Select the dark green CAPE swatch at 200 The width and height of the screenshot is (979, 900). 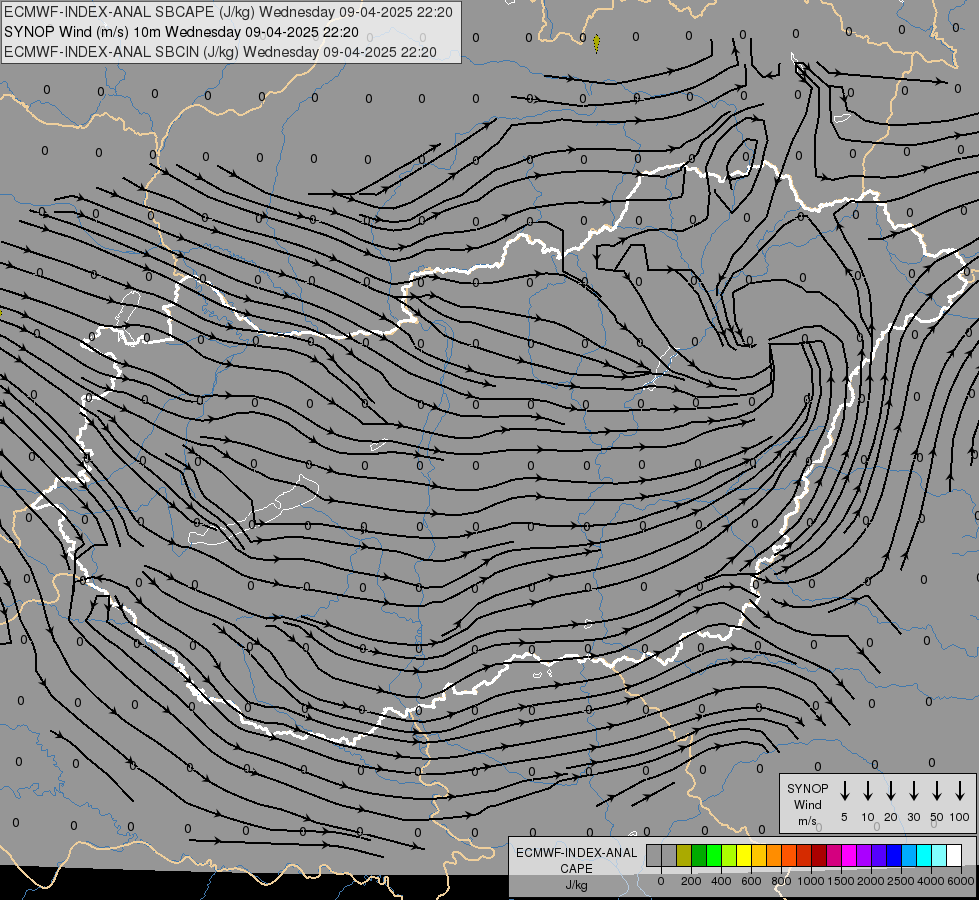tap(699, 855)
